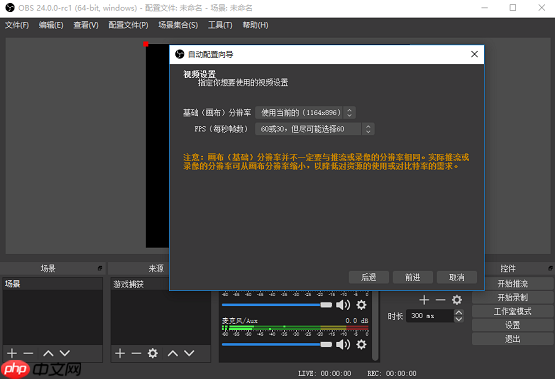Open the 配置文件(P) menu
555x379 pixels.
coord(128,25)
